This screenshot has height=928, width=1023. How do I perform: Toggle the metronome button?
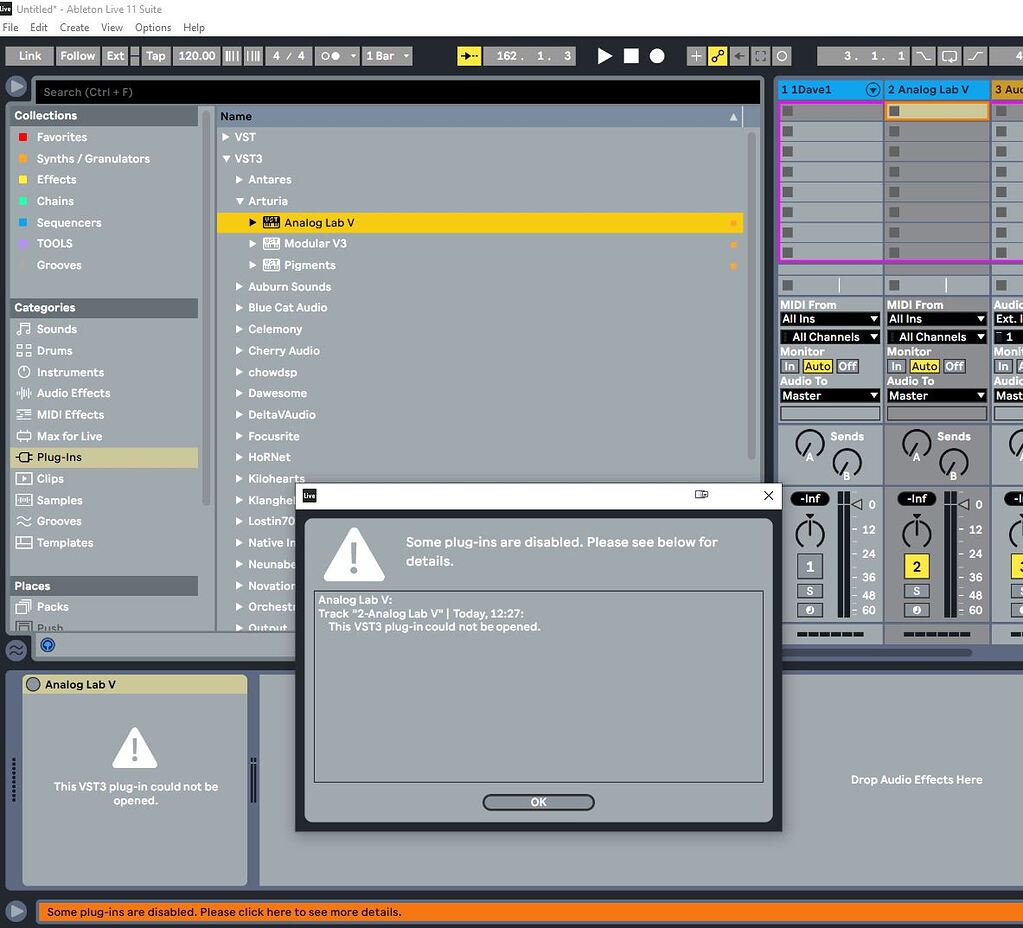(x=333, y=56)
